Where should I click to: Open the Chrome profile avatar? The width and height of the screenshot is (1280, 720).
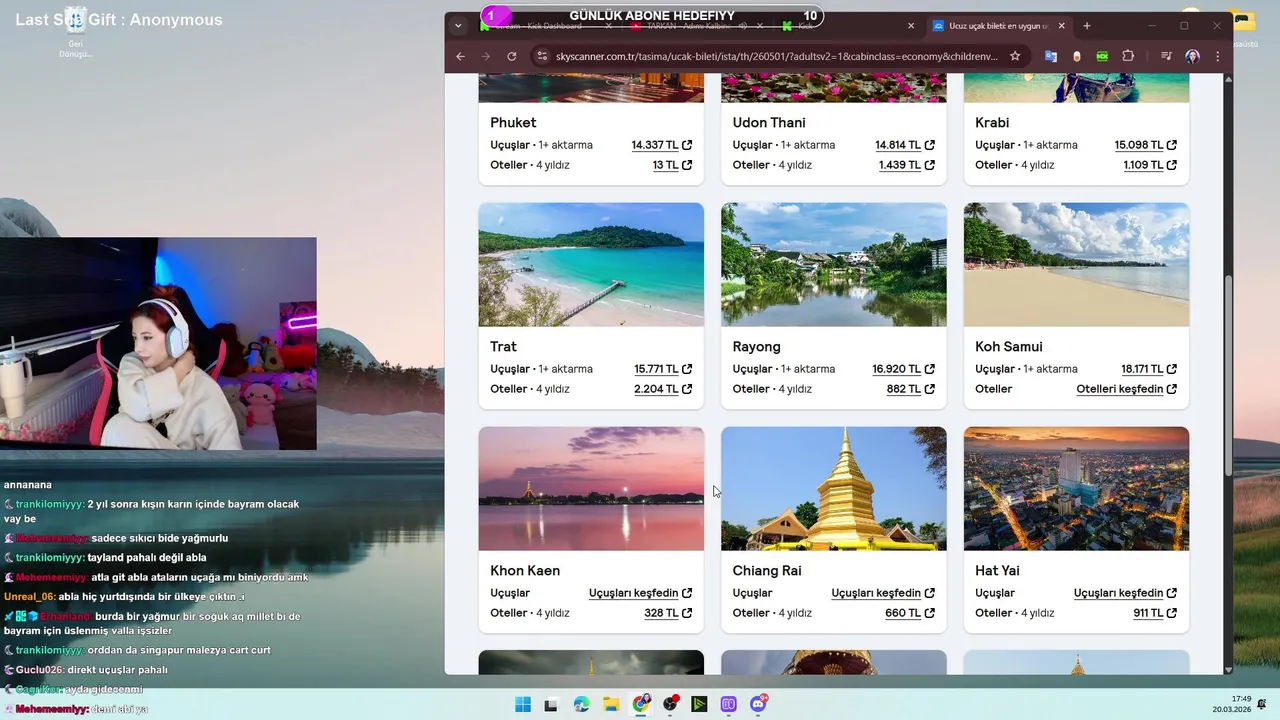[1192, 56]
